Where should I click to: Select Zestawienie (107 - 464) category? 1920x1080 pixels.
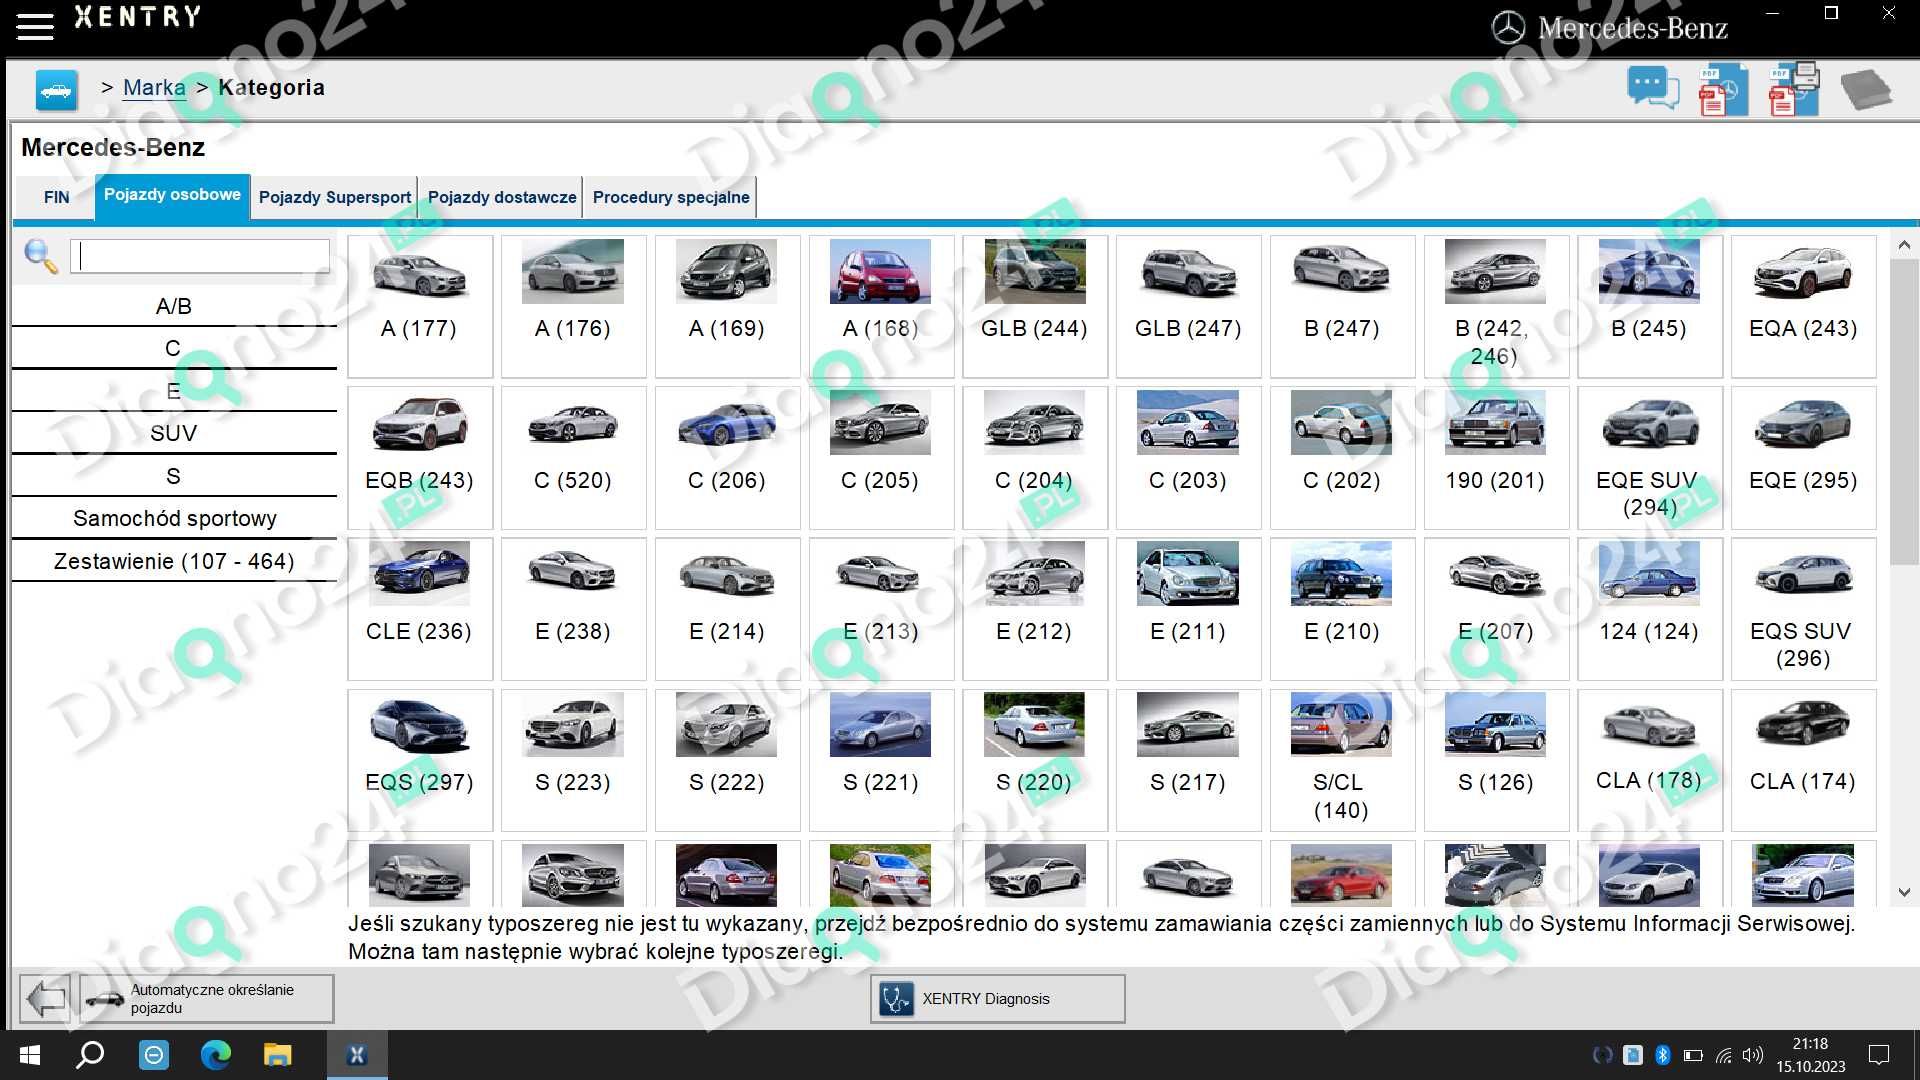tap(174, 561)
